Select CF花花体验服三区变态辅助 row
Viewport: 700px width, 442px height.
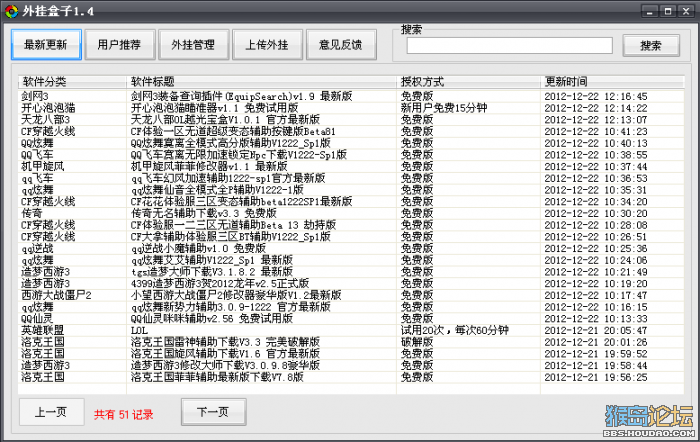click(x=351, y=201)
